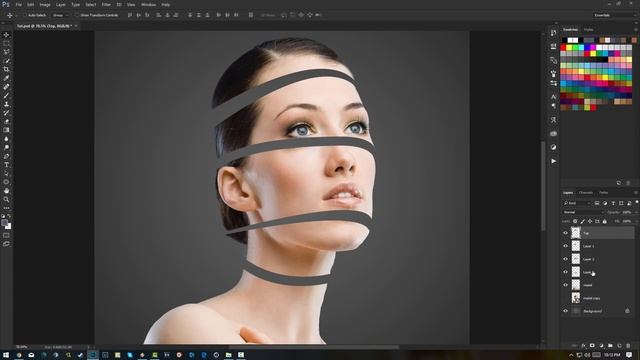
Task: Click the Edit Toolbar three-dots icon
Action: point(6,208)
